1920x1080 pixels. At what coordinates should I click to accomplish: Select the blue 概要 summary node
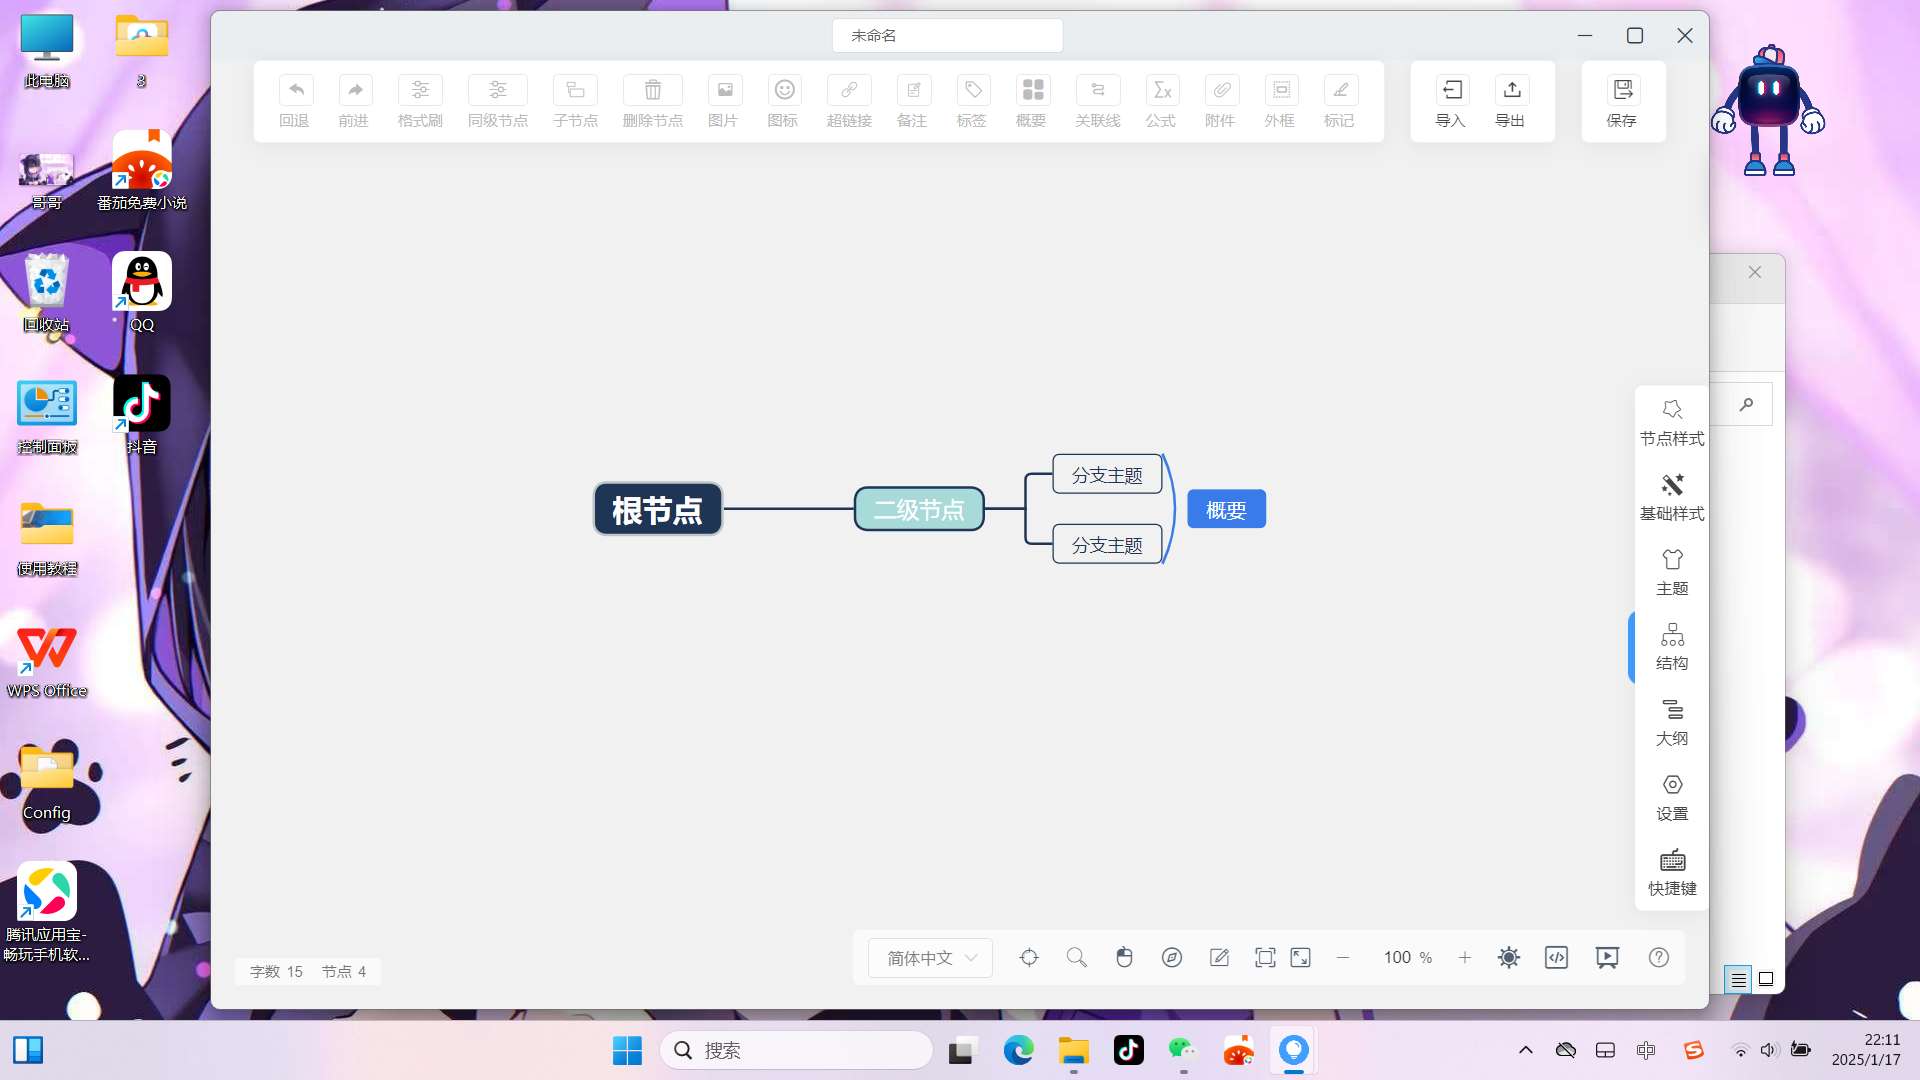(x=1226, y=509)
